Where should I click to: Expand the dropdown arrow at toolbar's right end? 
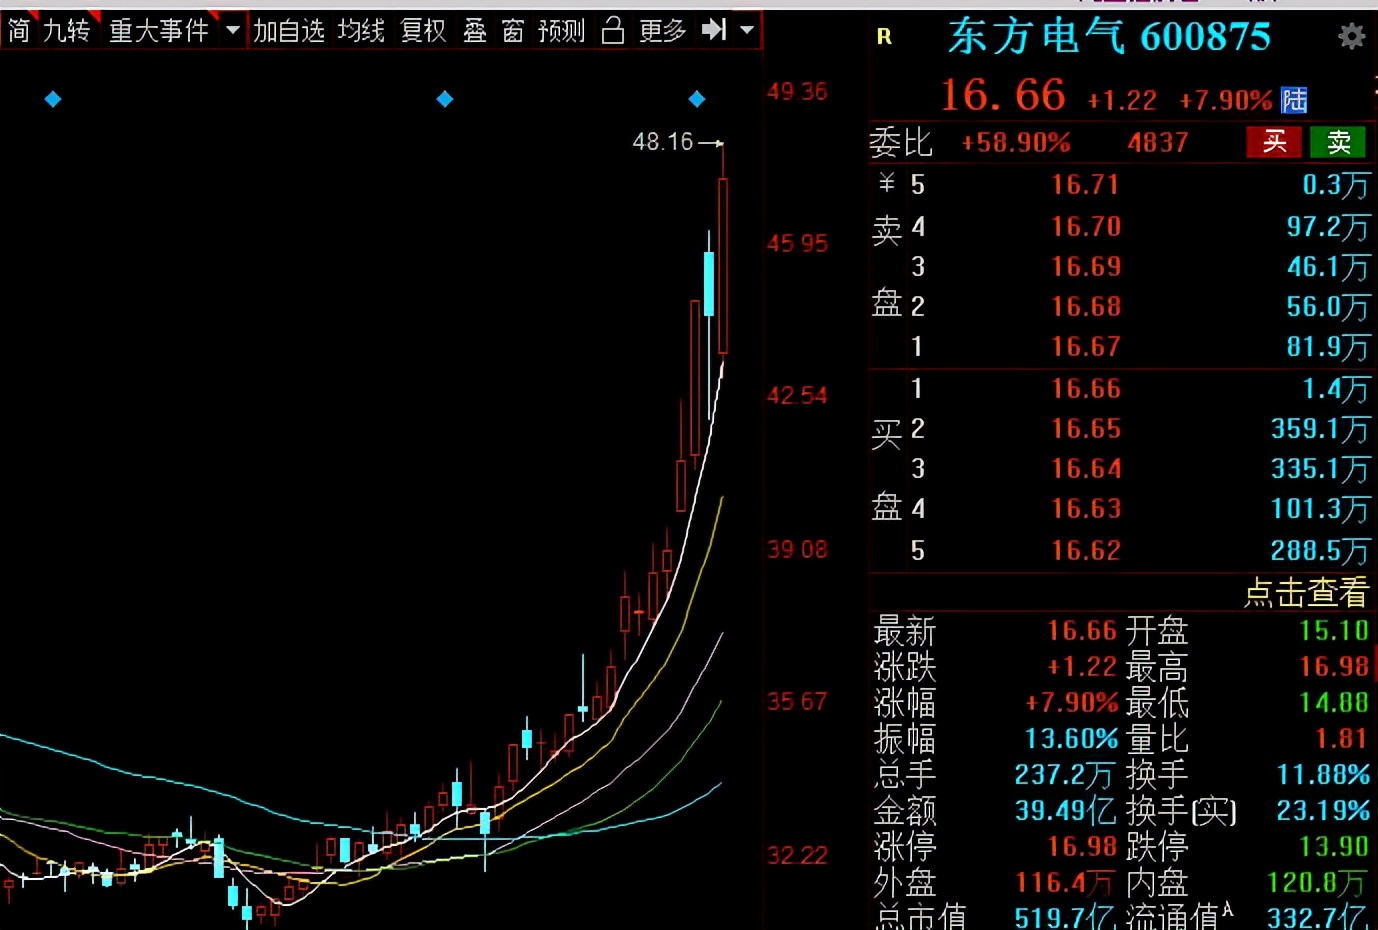pyautogui.click(x=747, y=30)
